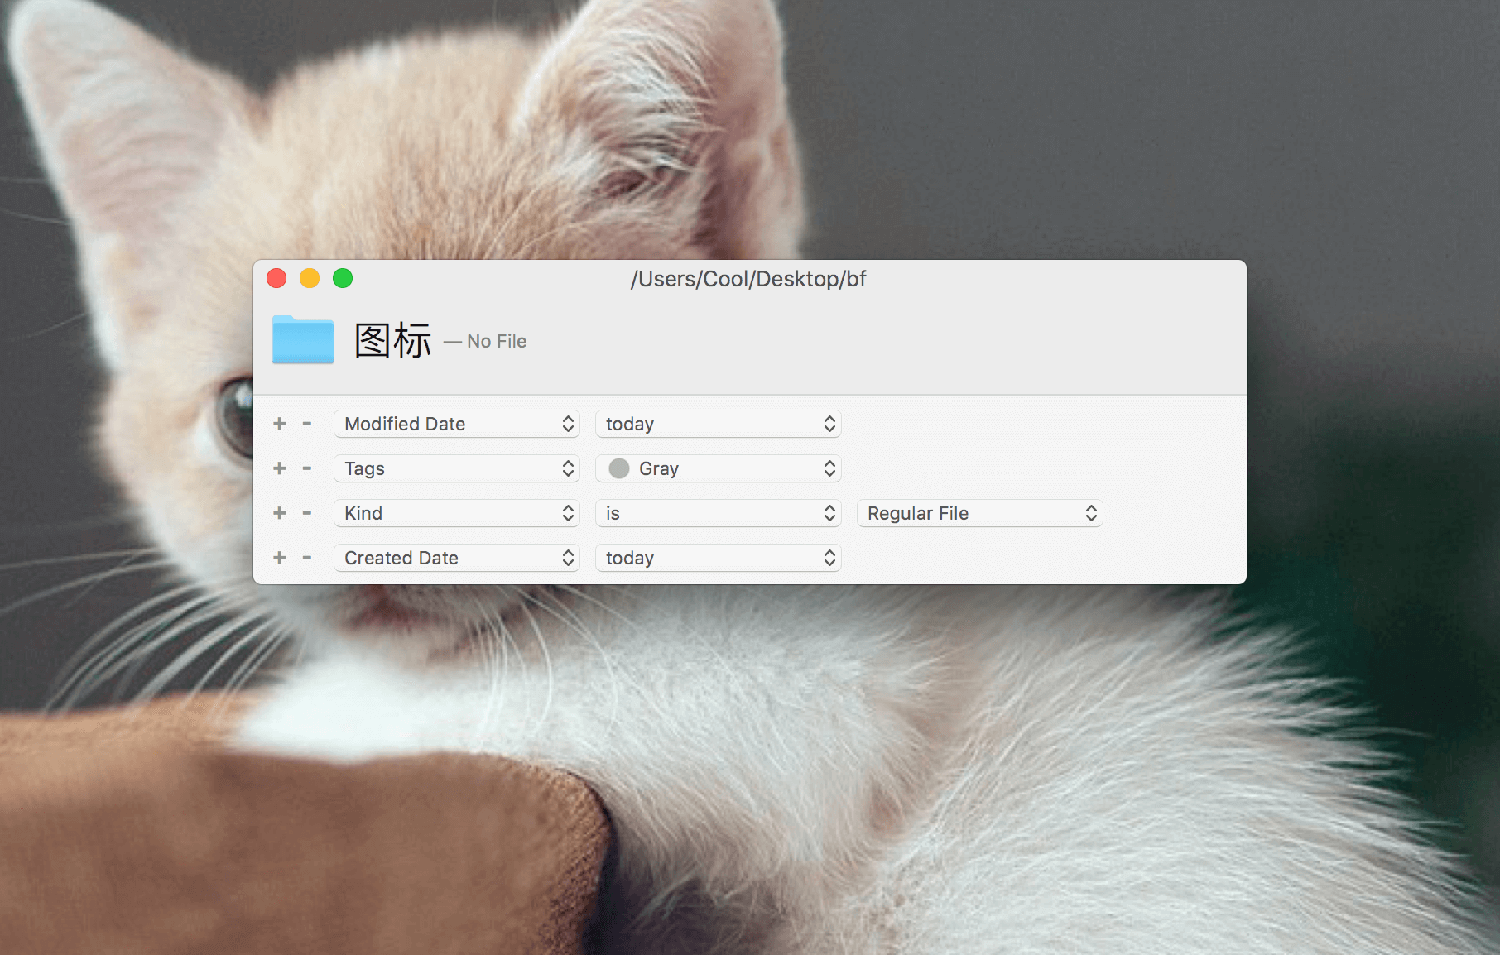The width and height of the screenshot is (1500, 955).
Task: Open the Tags attribute dropdown
Action: [x=457, y=468]
